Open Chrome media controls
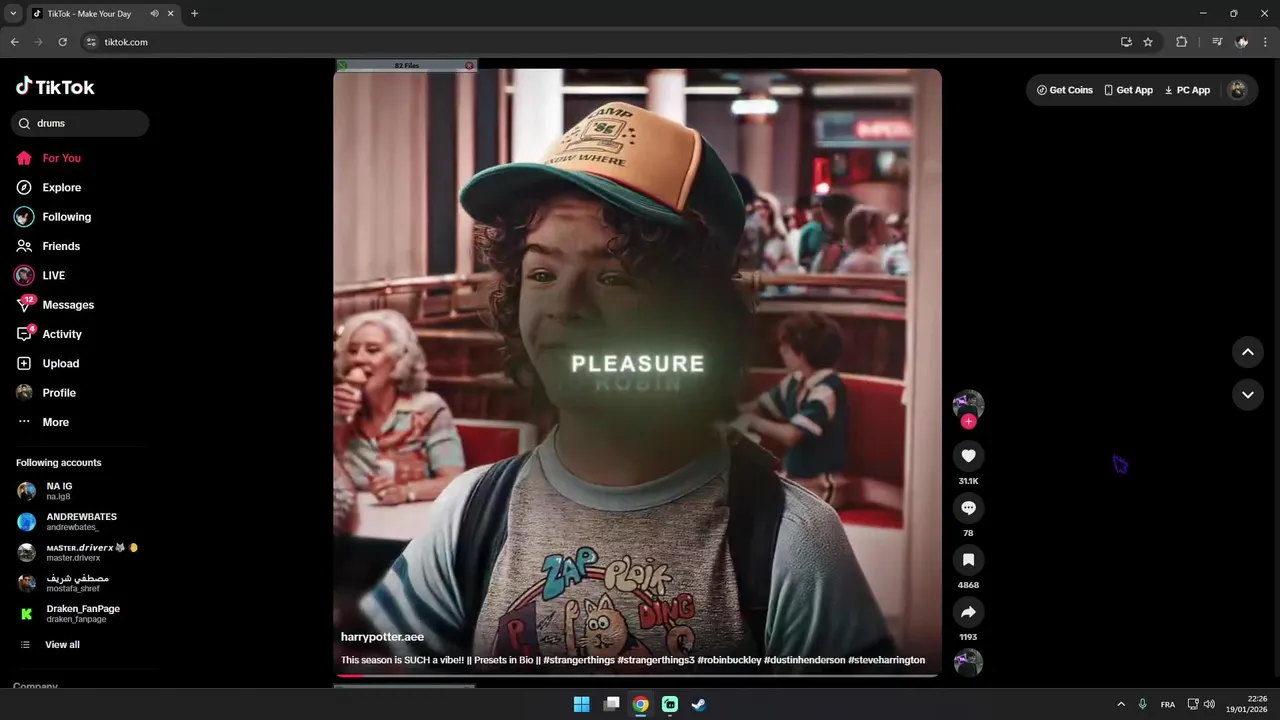Screen dimensions: 1280x720 pos(1217,42)
